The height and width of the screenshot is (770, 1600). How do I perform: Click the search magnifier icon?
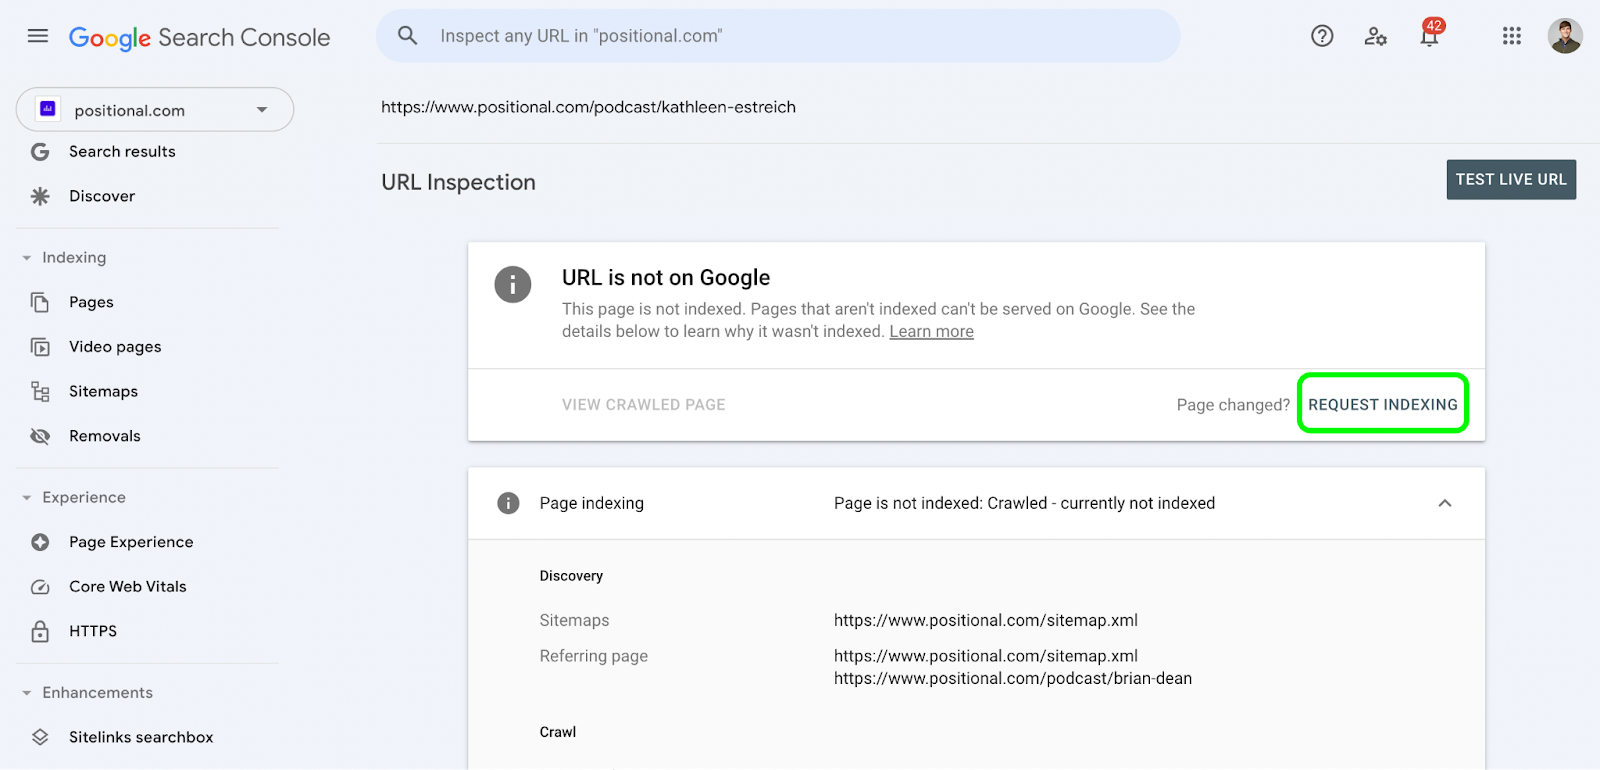coord(407,36)
